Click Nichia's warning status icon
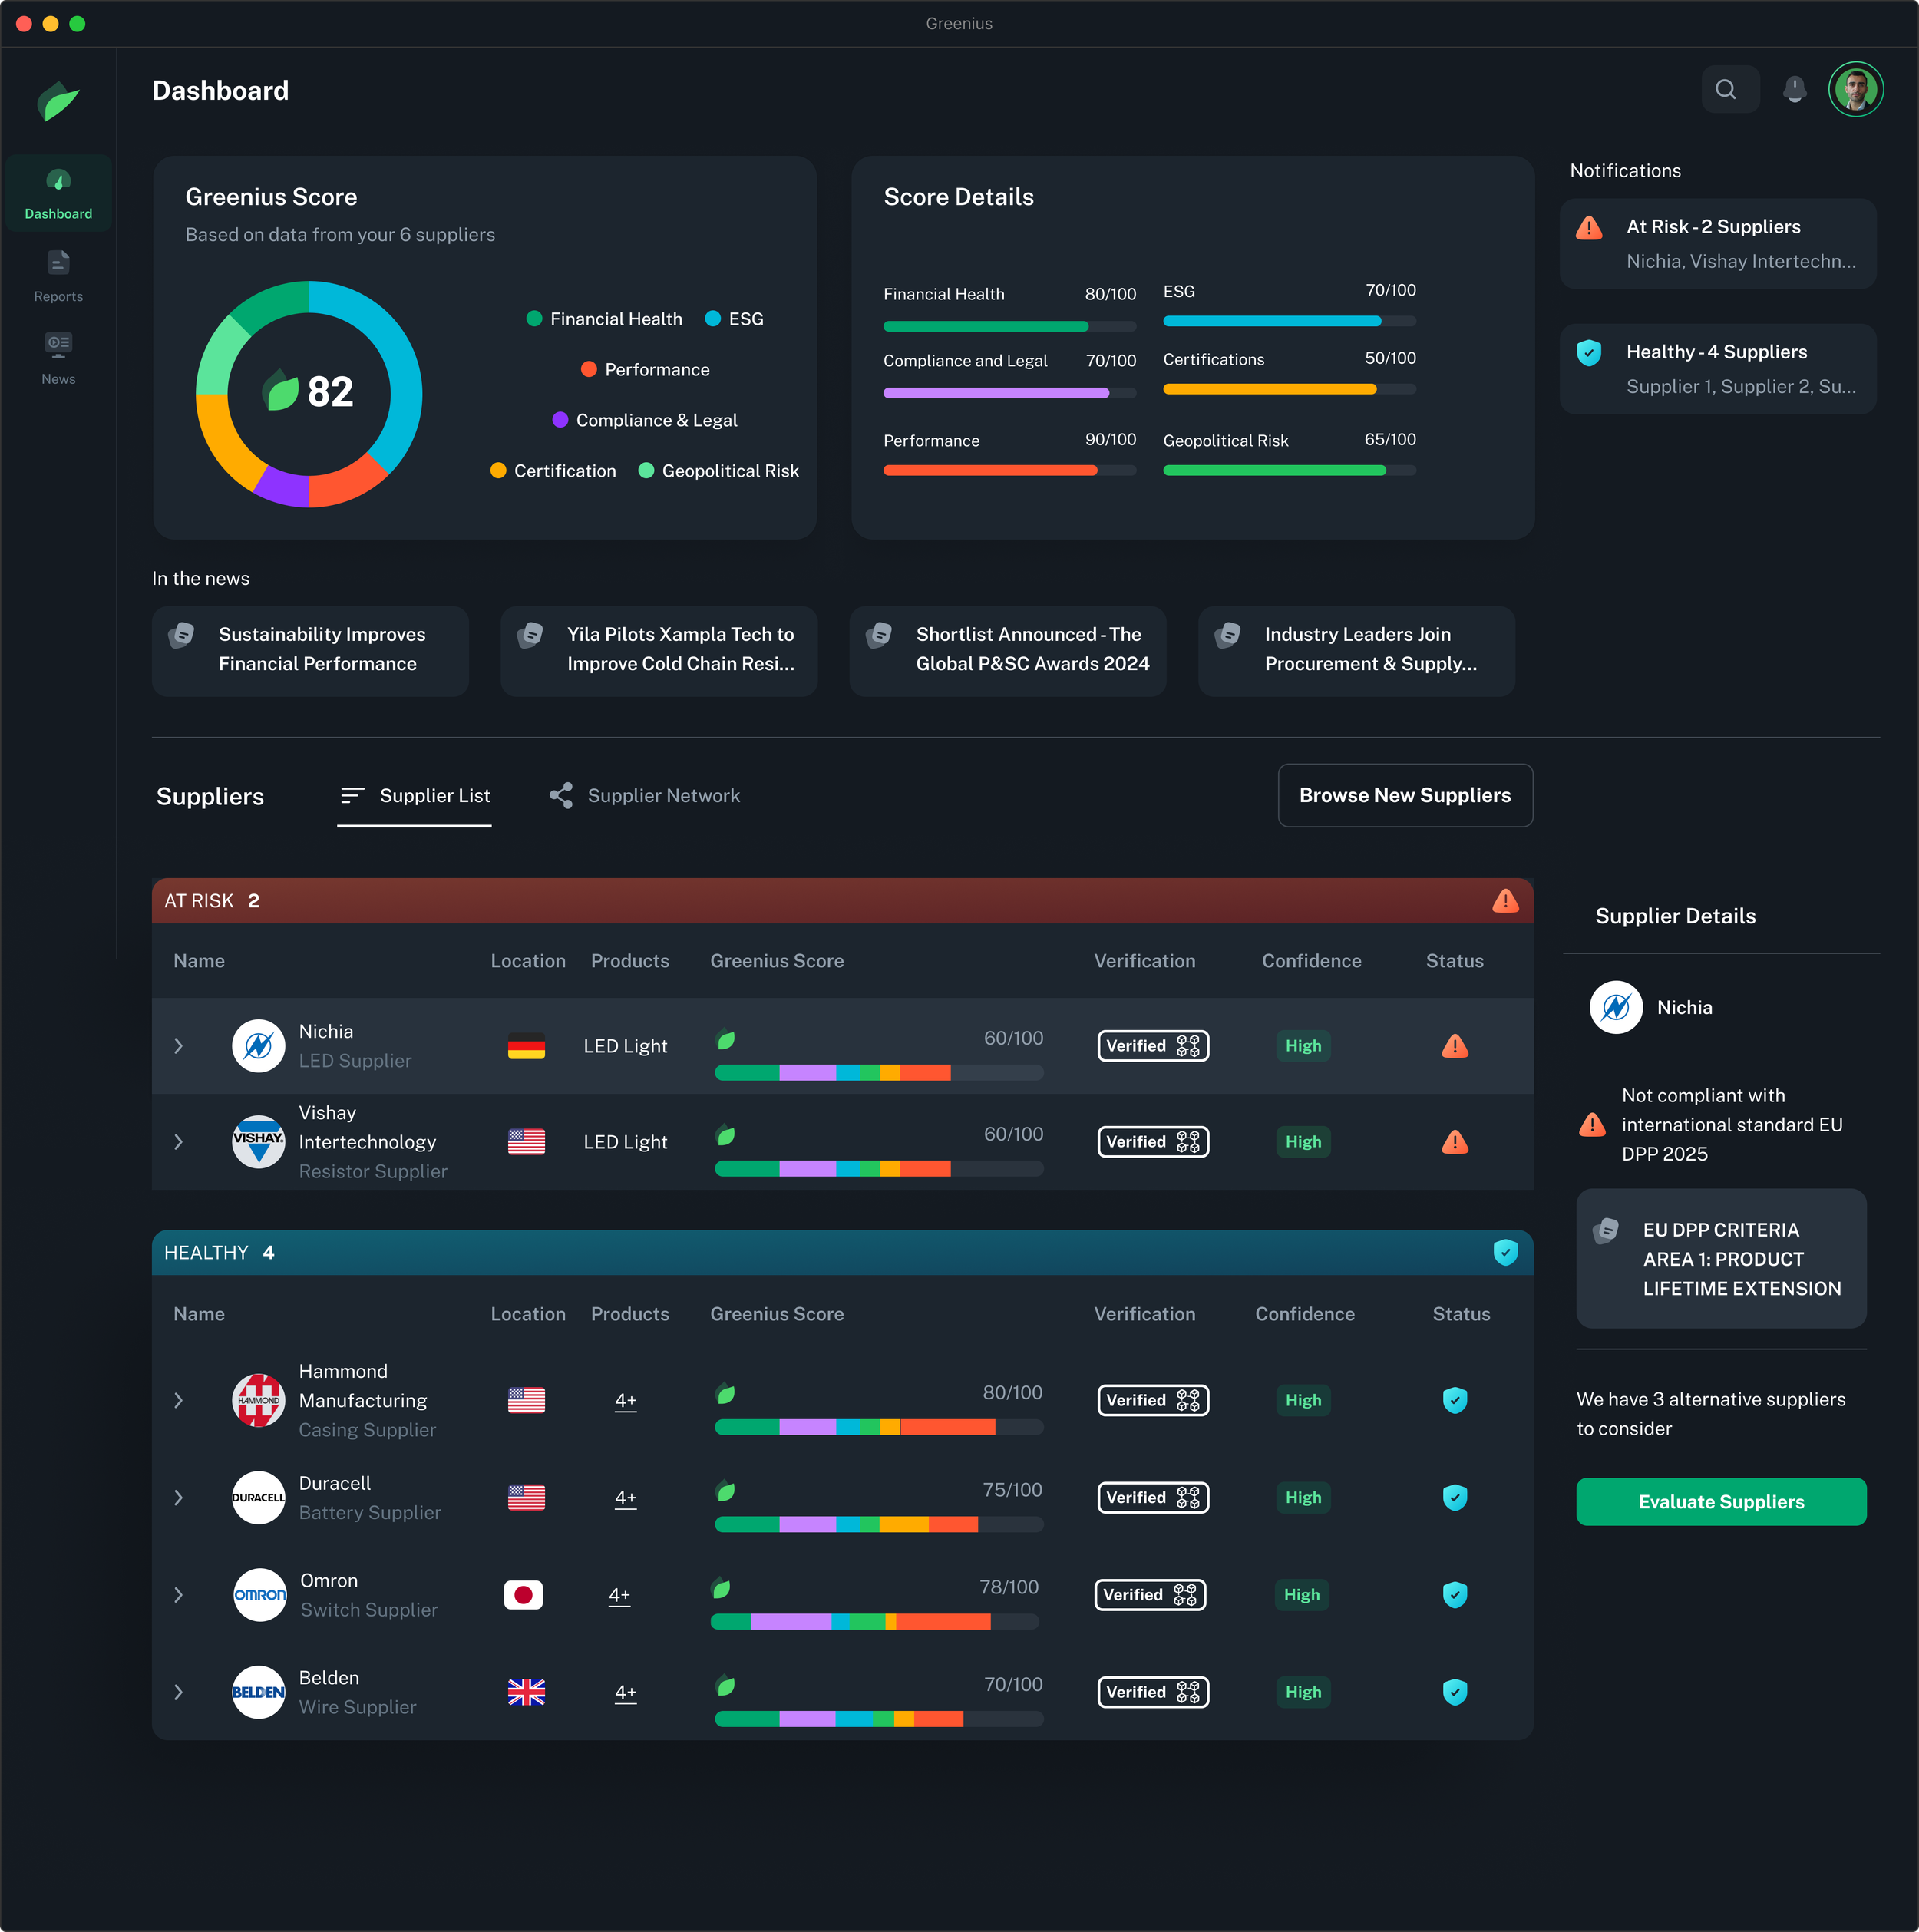 point(1454,1047)
